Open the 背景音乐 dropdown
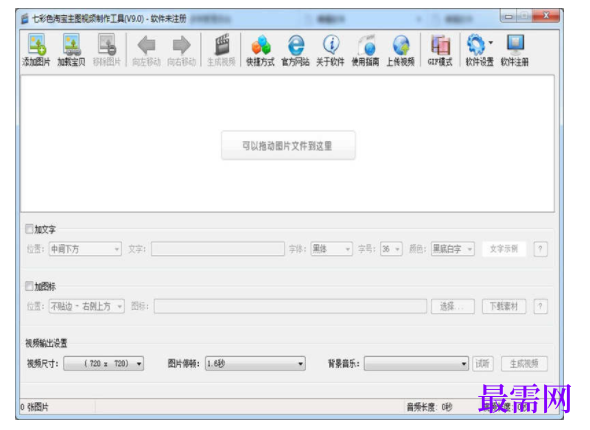 [416, 364]
